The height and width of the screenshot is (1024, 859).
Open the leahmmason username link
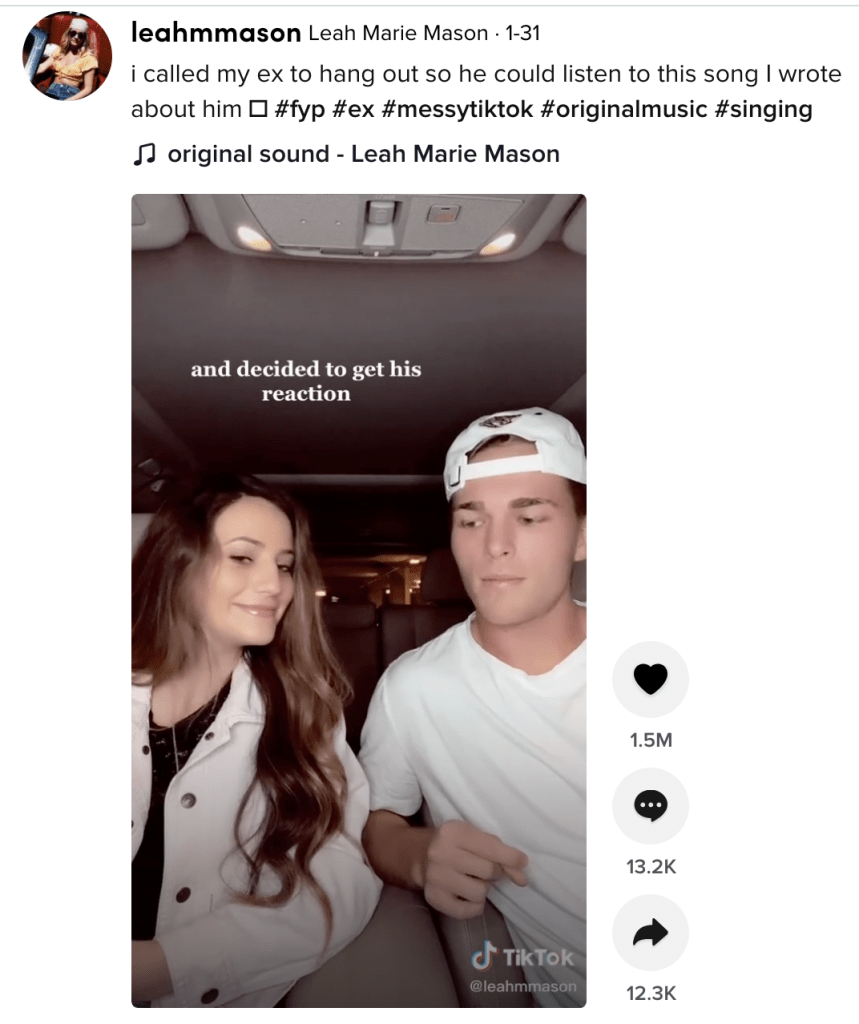click(216, 33)
